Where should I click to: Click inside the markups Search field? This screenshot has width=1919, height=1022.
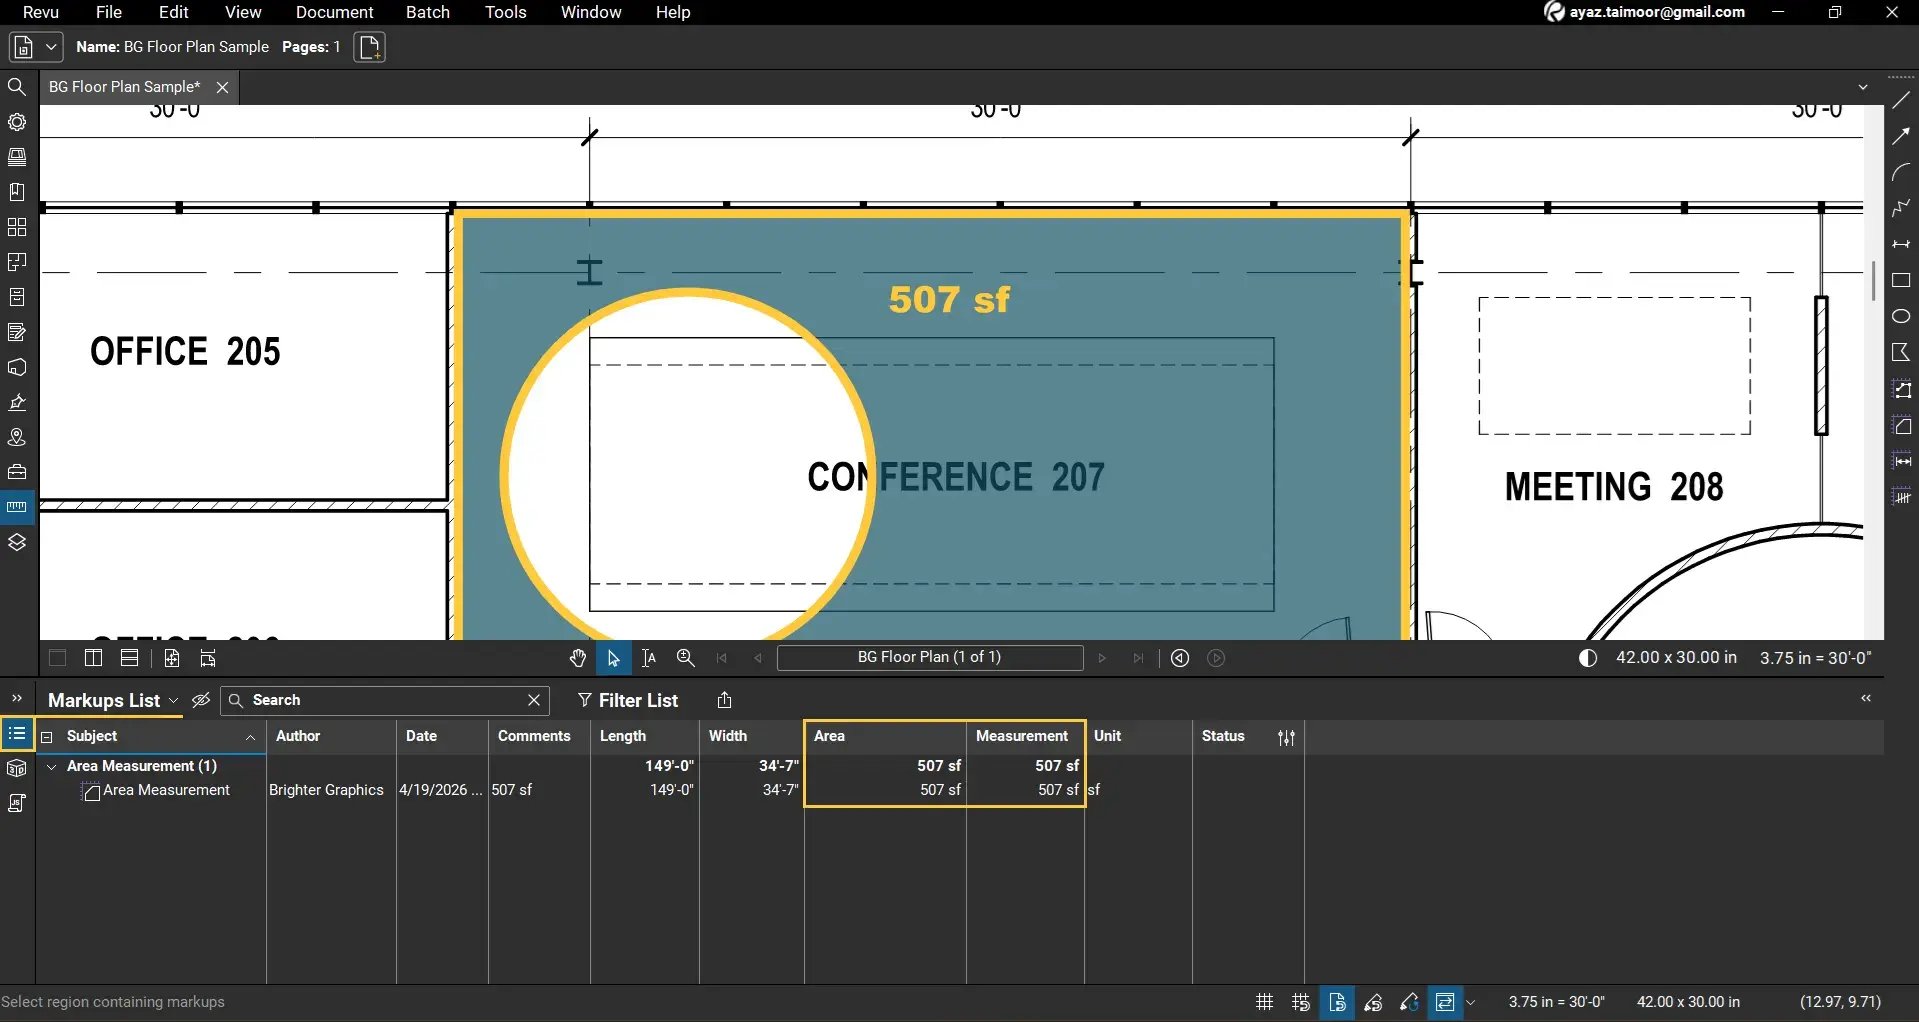(x=385, y=700)
